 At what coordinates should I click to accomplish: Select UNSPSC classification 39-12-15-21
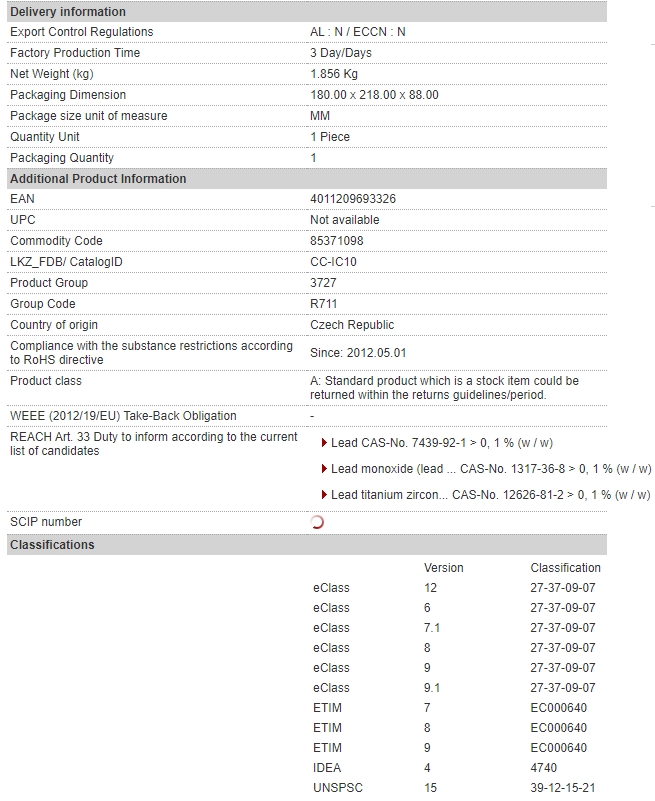coord(563,788)
